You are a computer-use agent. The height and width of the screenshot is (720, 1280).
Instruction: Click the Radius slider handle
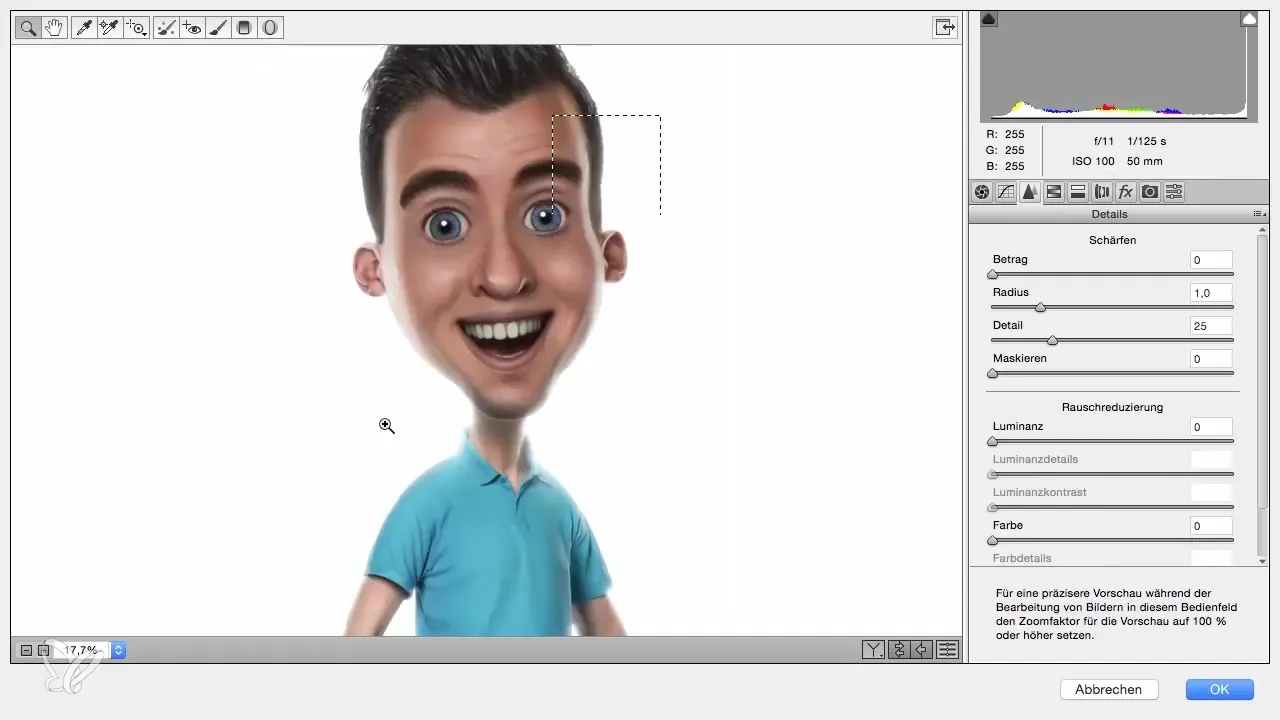(1040, 307)
